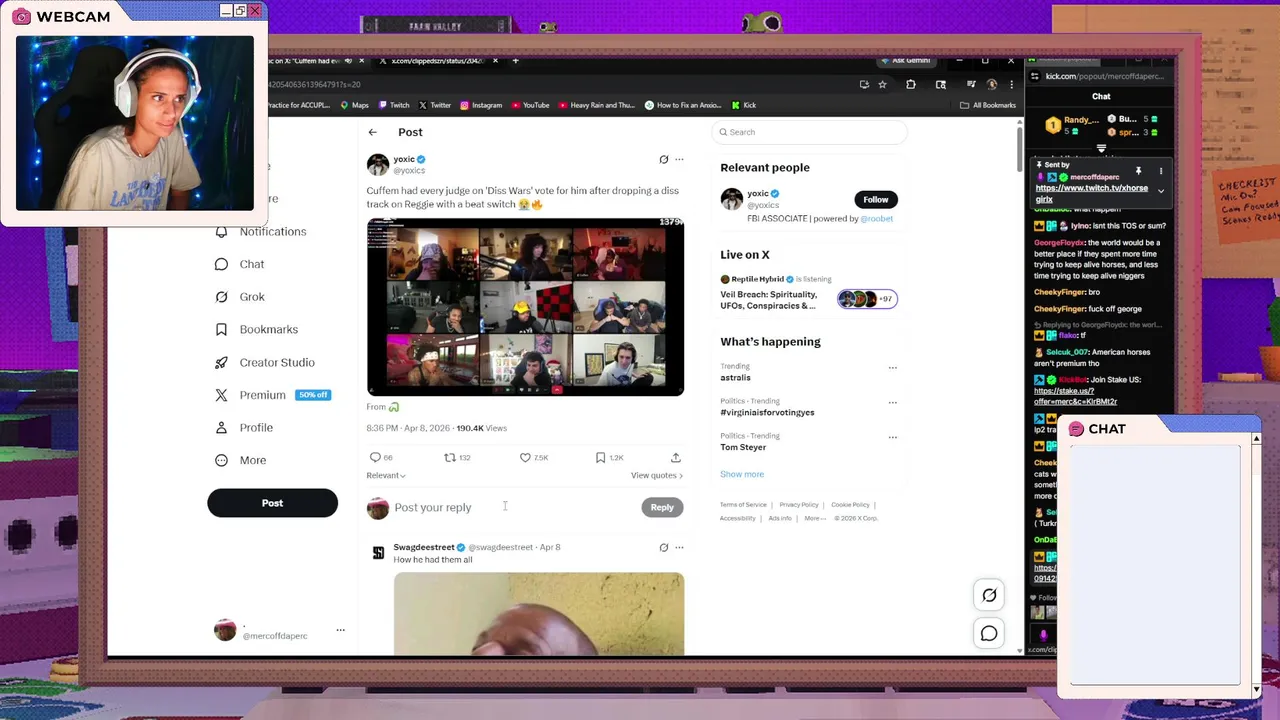Open floating Grok button on X
Screen dimensions: 1280x720
(989, 595)
